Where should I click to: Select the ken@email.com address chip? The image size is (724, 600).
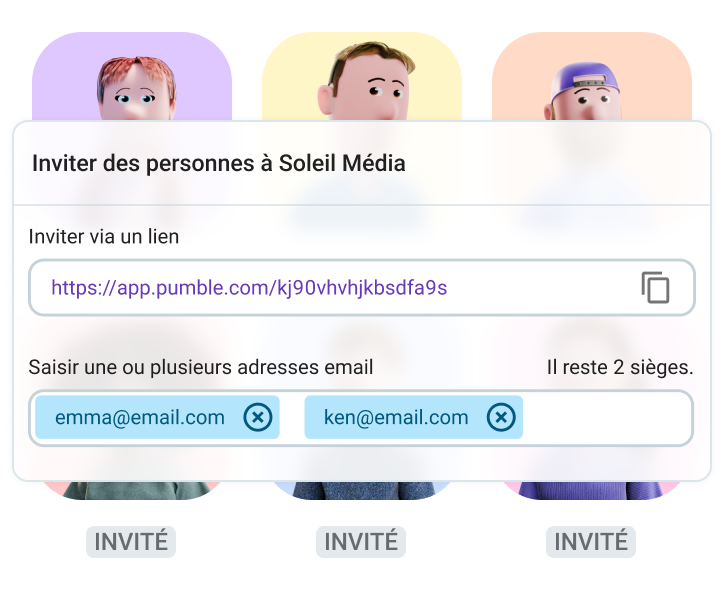pos(396,417)
